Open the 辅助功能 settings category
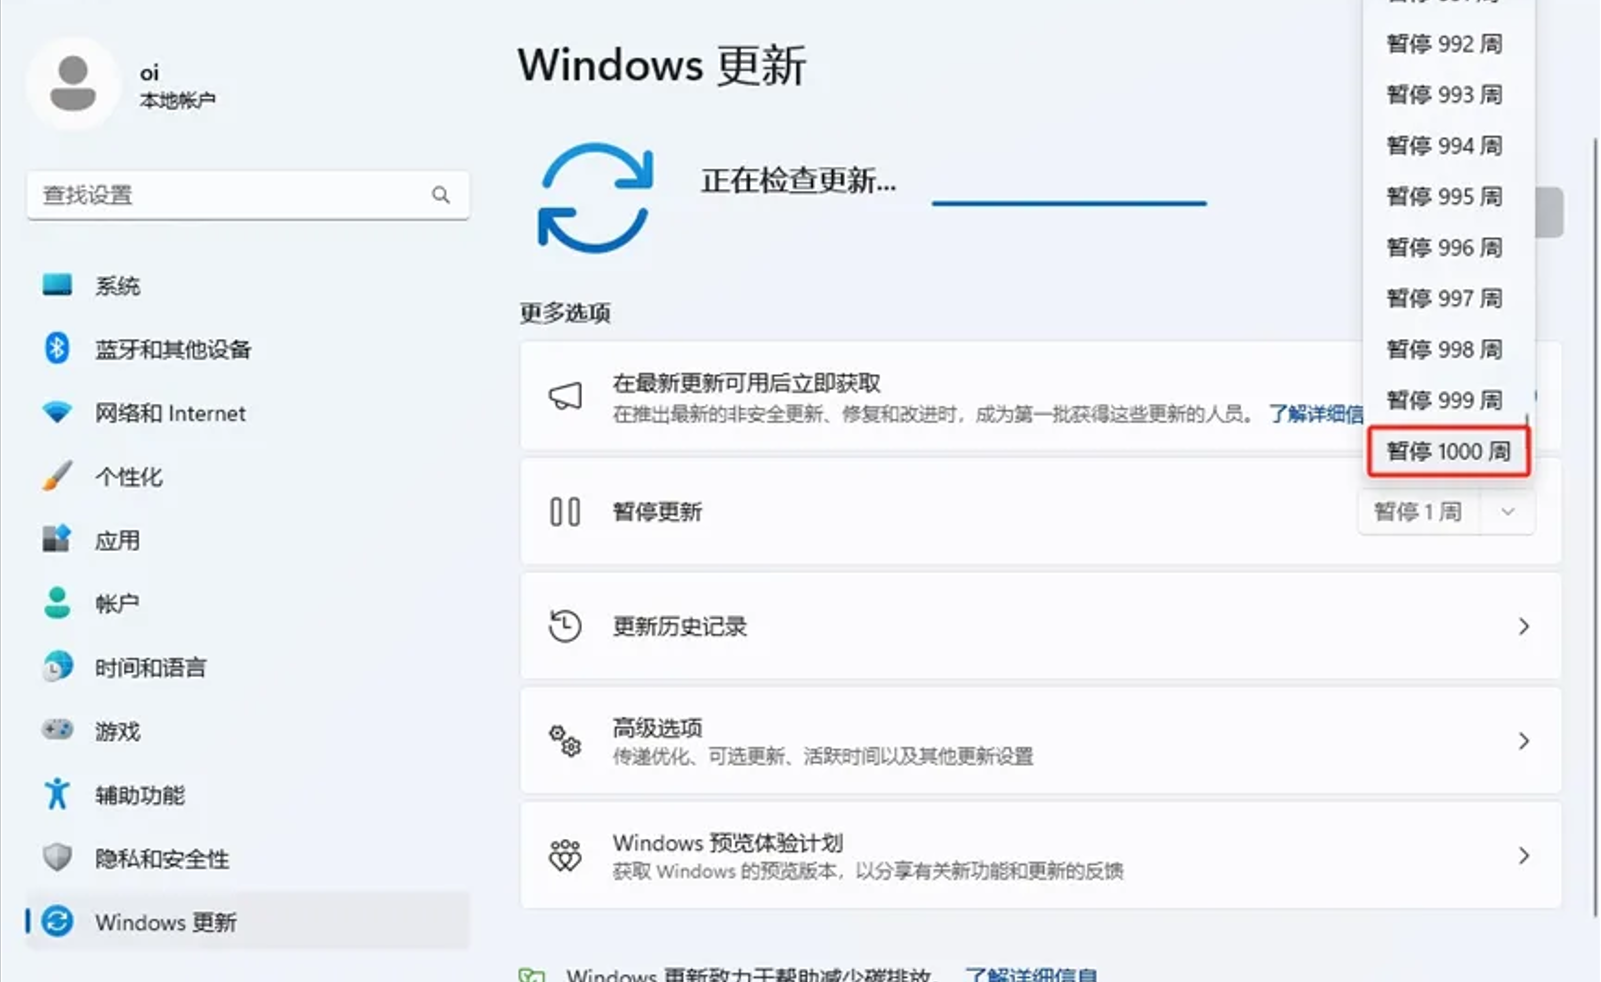Image resolution: width=1601 pixels, height=982 pixels. [248, 794]
